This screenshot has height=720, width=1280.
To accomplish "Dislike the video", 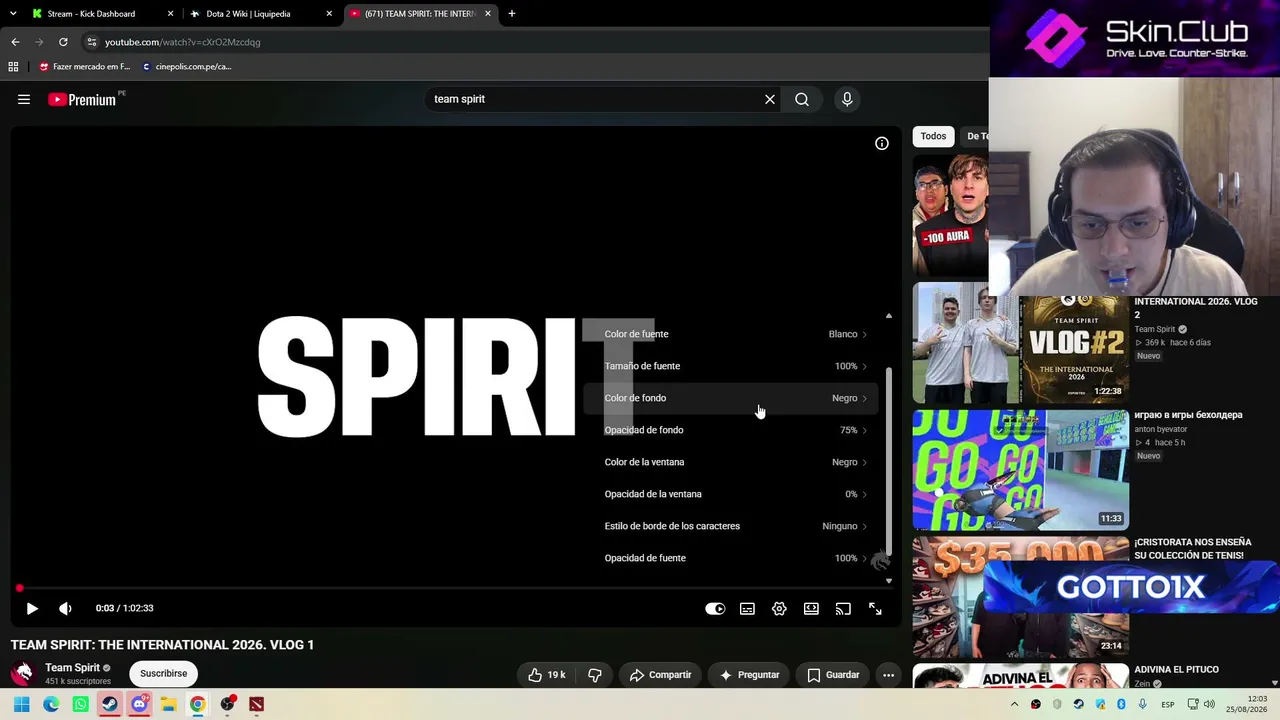I will click(594, 675).
